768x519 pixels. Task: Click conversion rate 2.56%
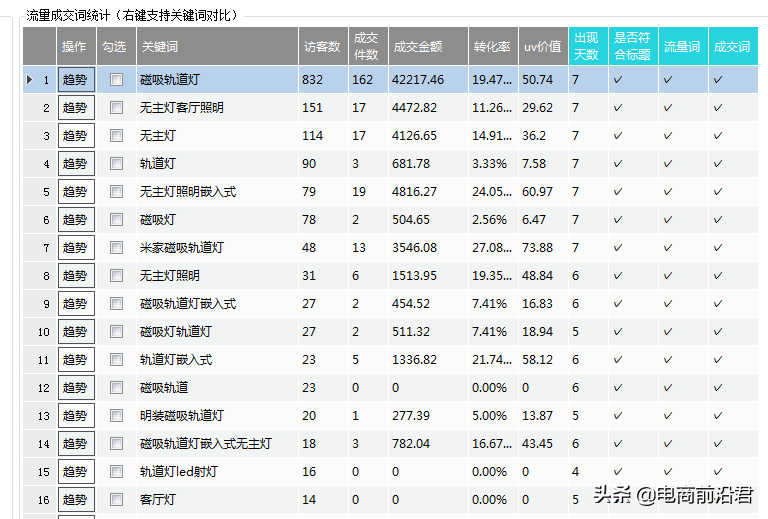pyautogui.click(x=489, y=219)
